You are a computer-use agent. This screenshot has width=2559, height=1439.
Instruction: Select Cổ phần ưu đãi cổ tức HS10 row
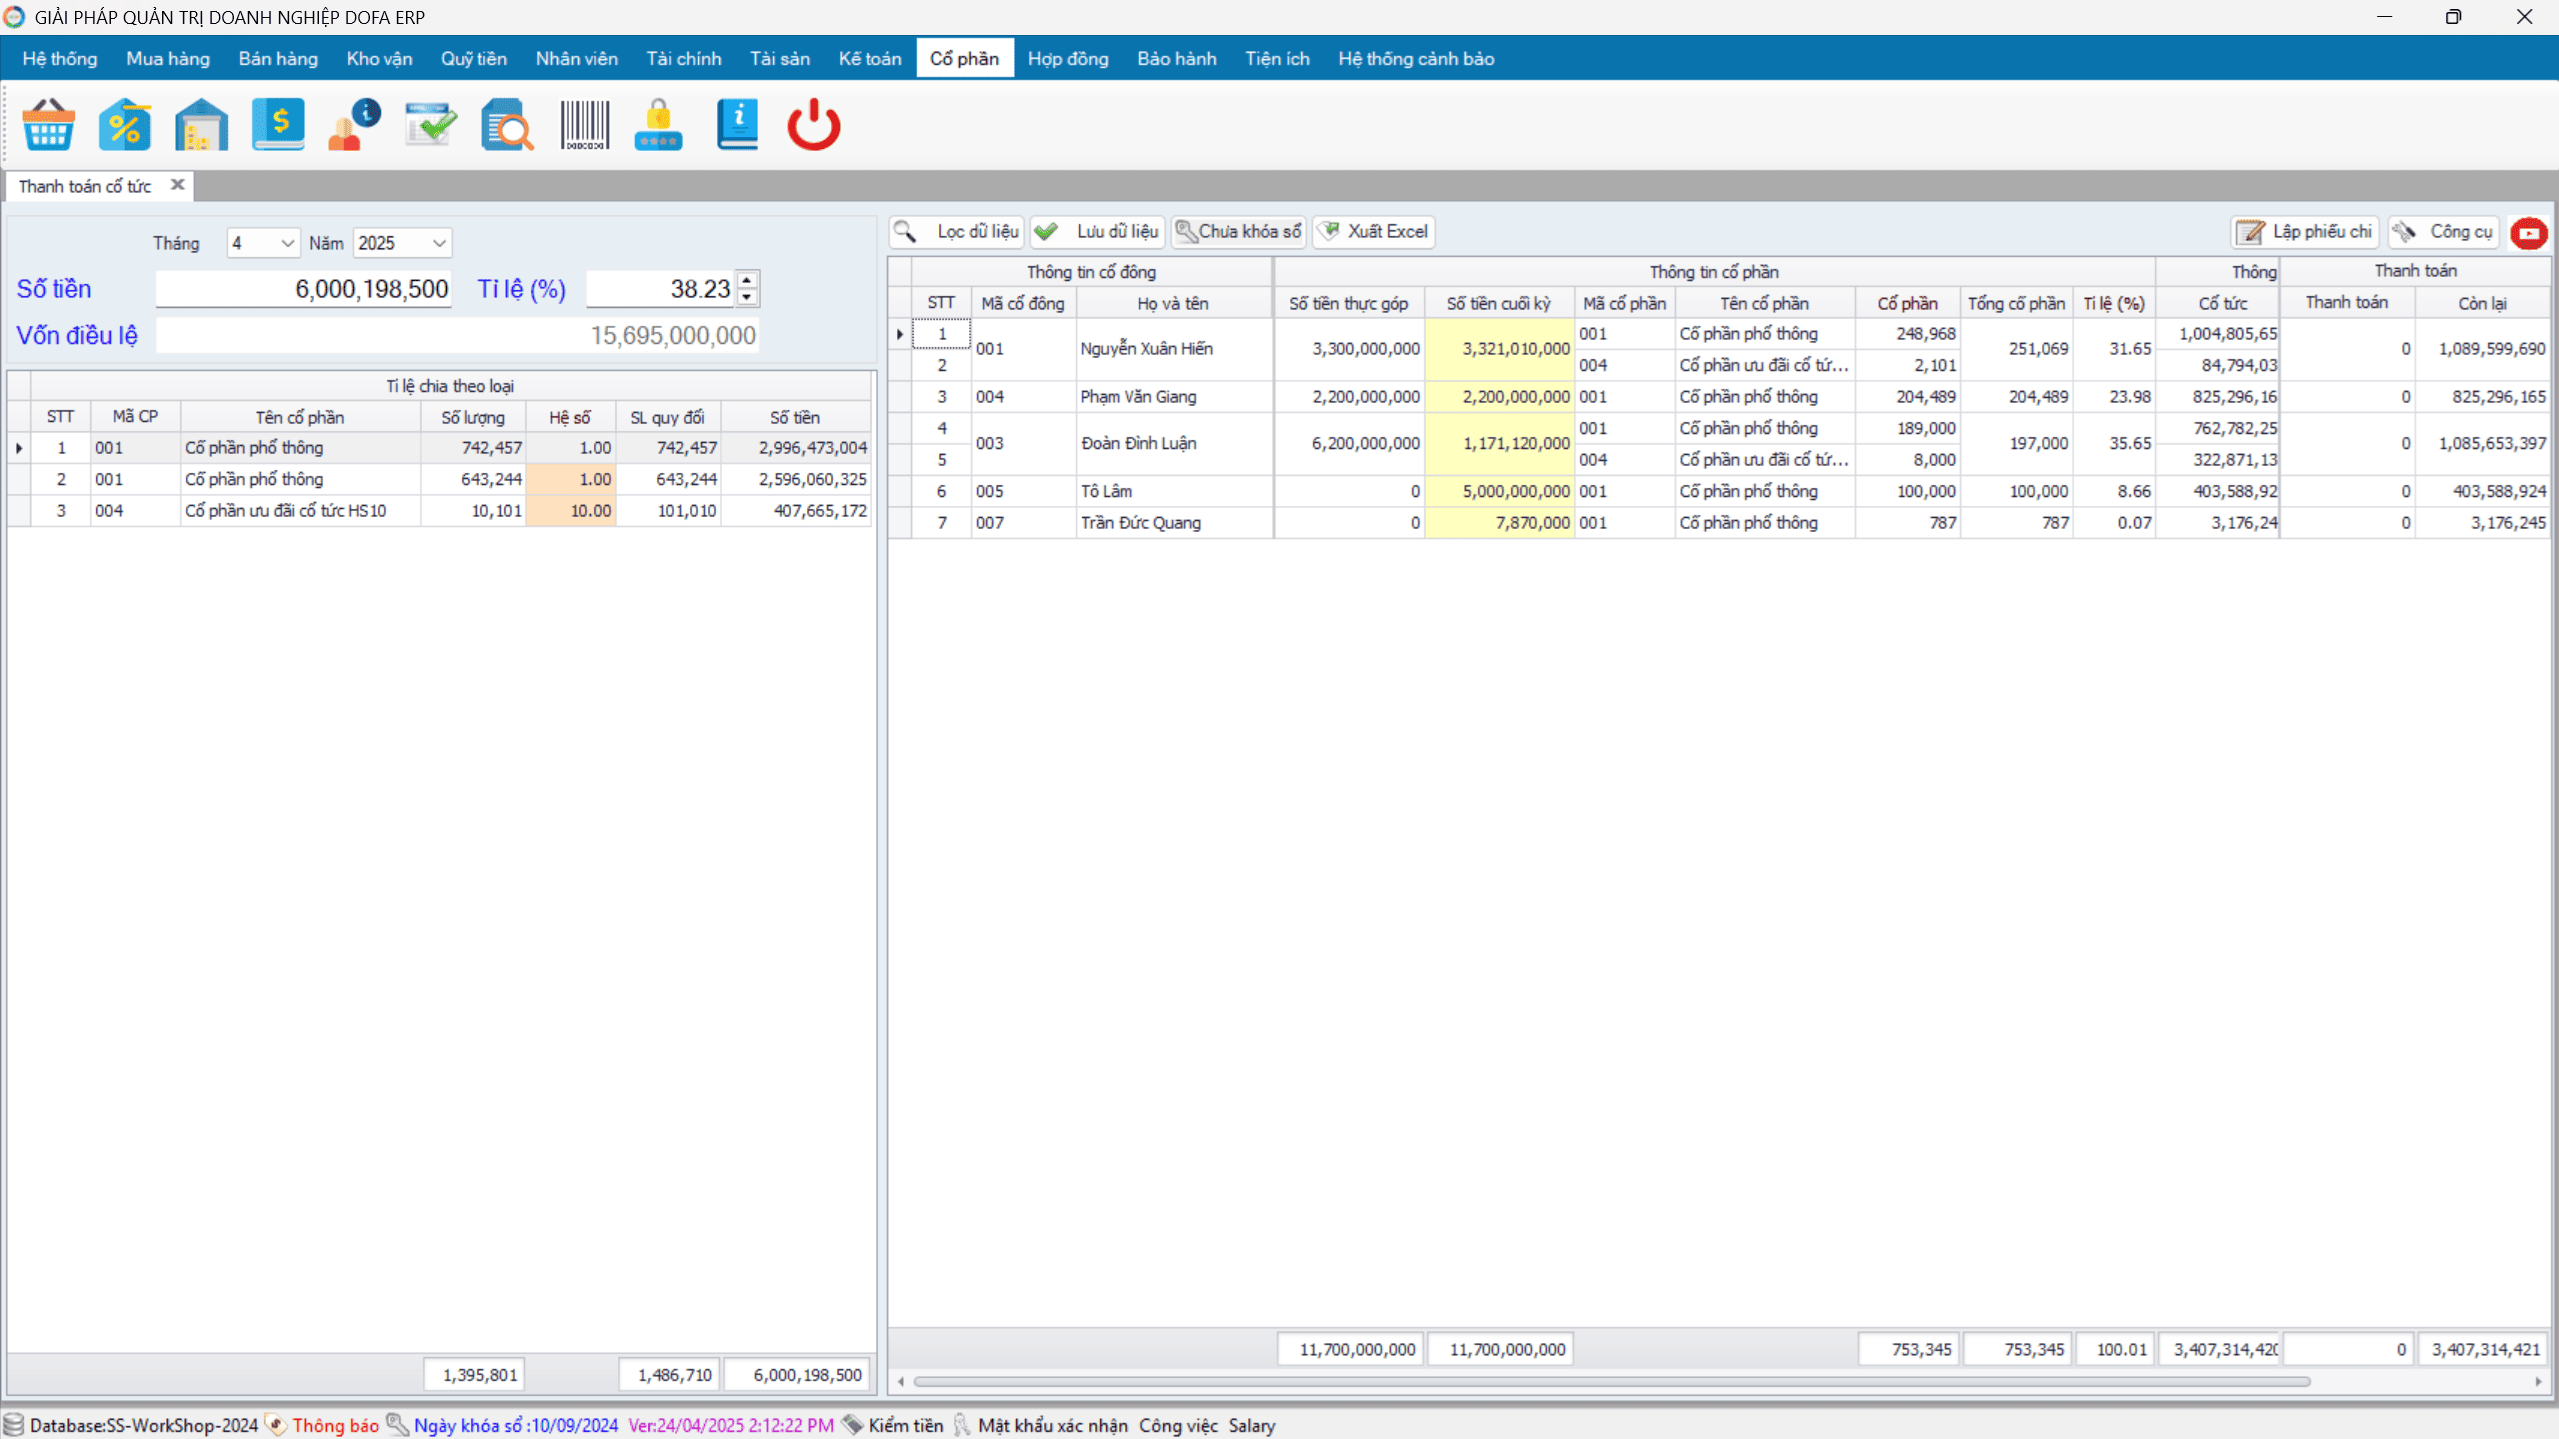(x=439, y=510)
